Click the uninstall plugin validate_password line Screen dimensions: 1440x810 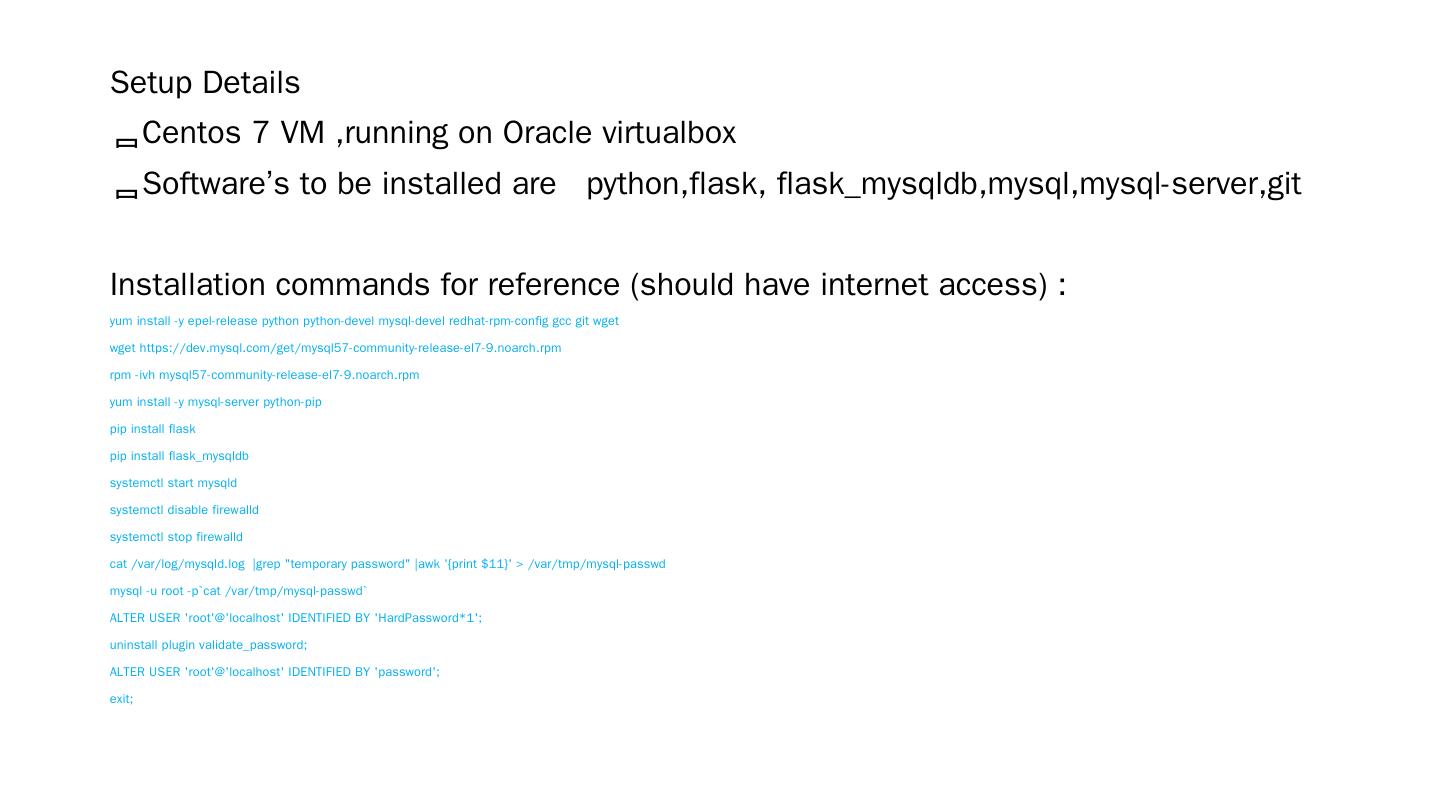pos(208,645)
